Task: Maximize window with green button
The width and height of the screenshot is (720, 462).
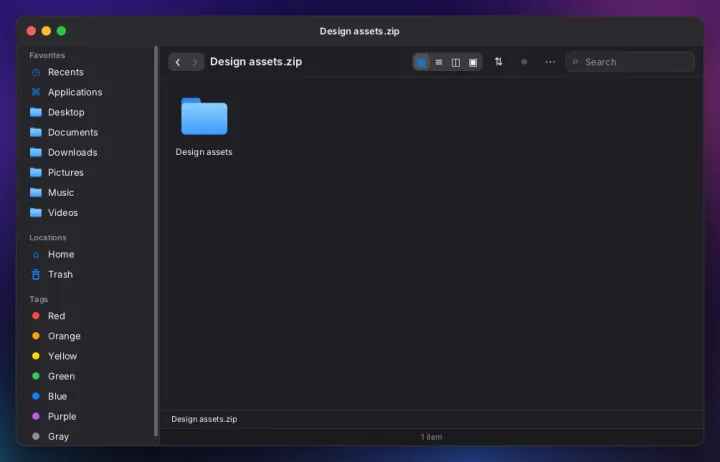Action: pos(62,31)
